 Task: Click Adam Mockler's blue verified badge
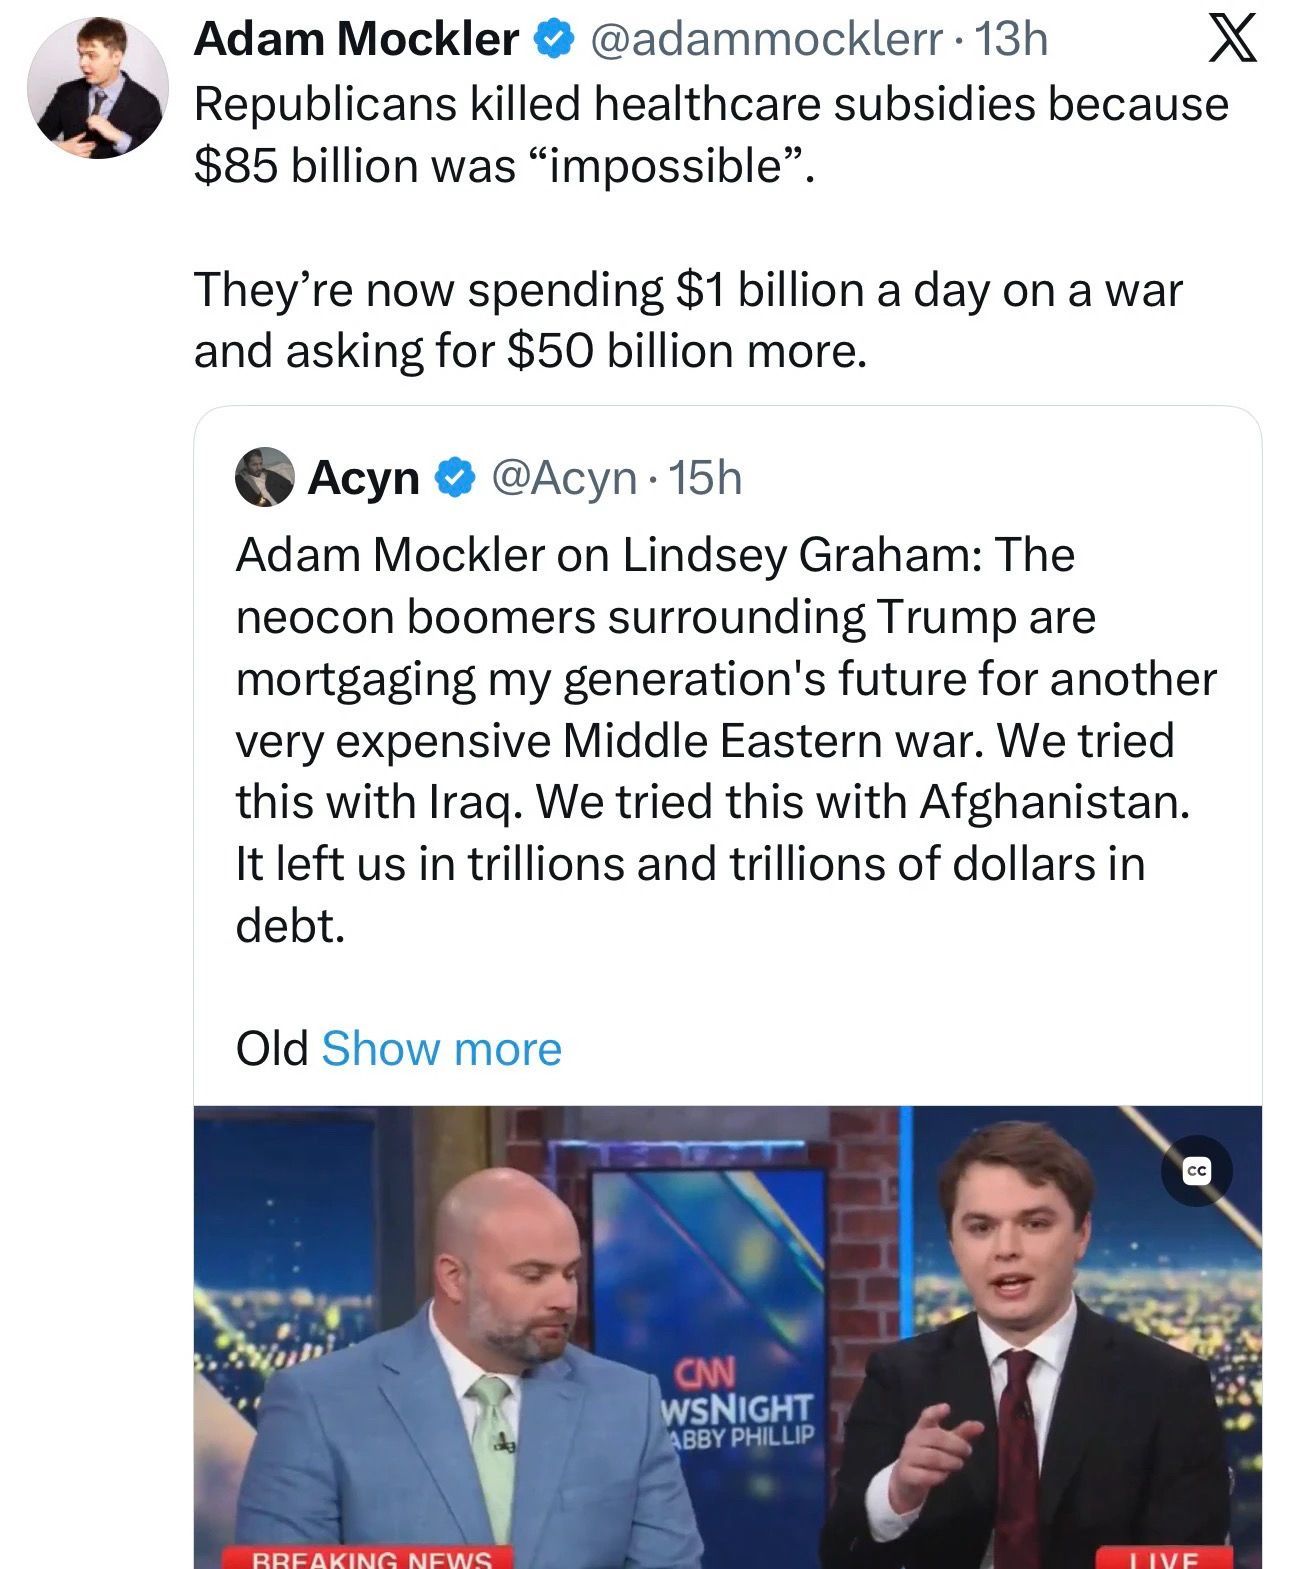(x=553, y=40)
